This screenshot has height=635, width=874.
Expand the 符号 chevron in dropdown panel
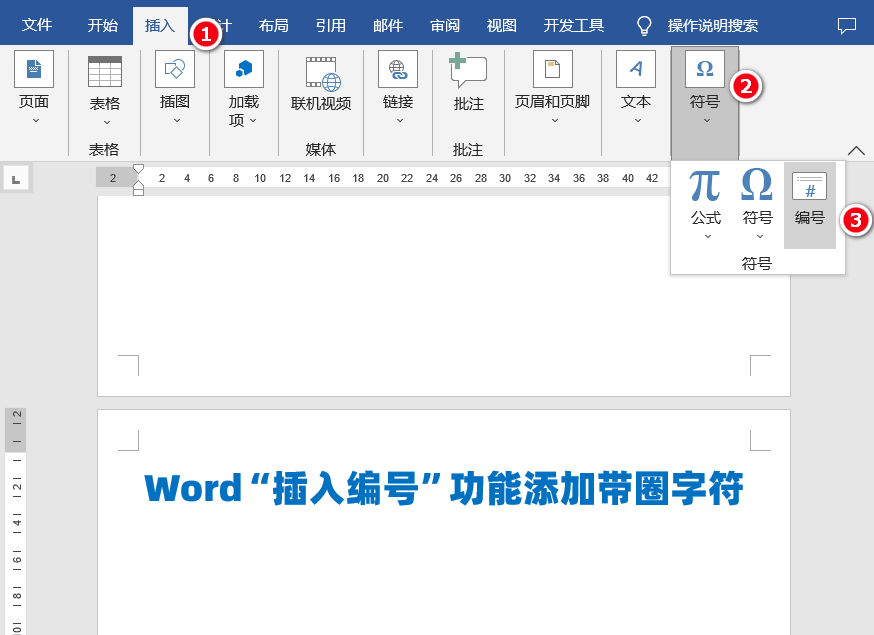759,237
